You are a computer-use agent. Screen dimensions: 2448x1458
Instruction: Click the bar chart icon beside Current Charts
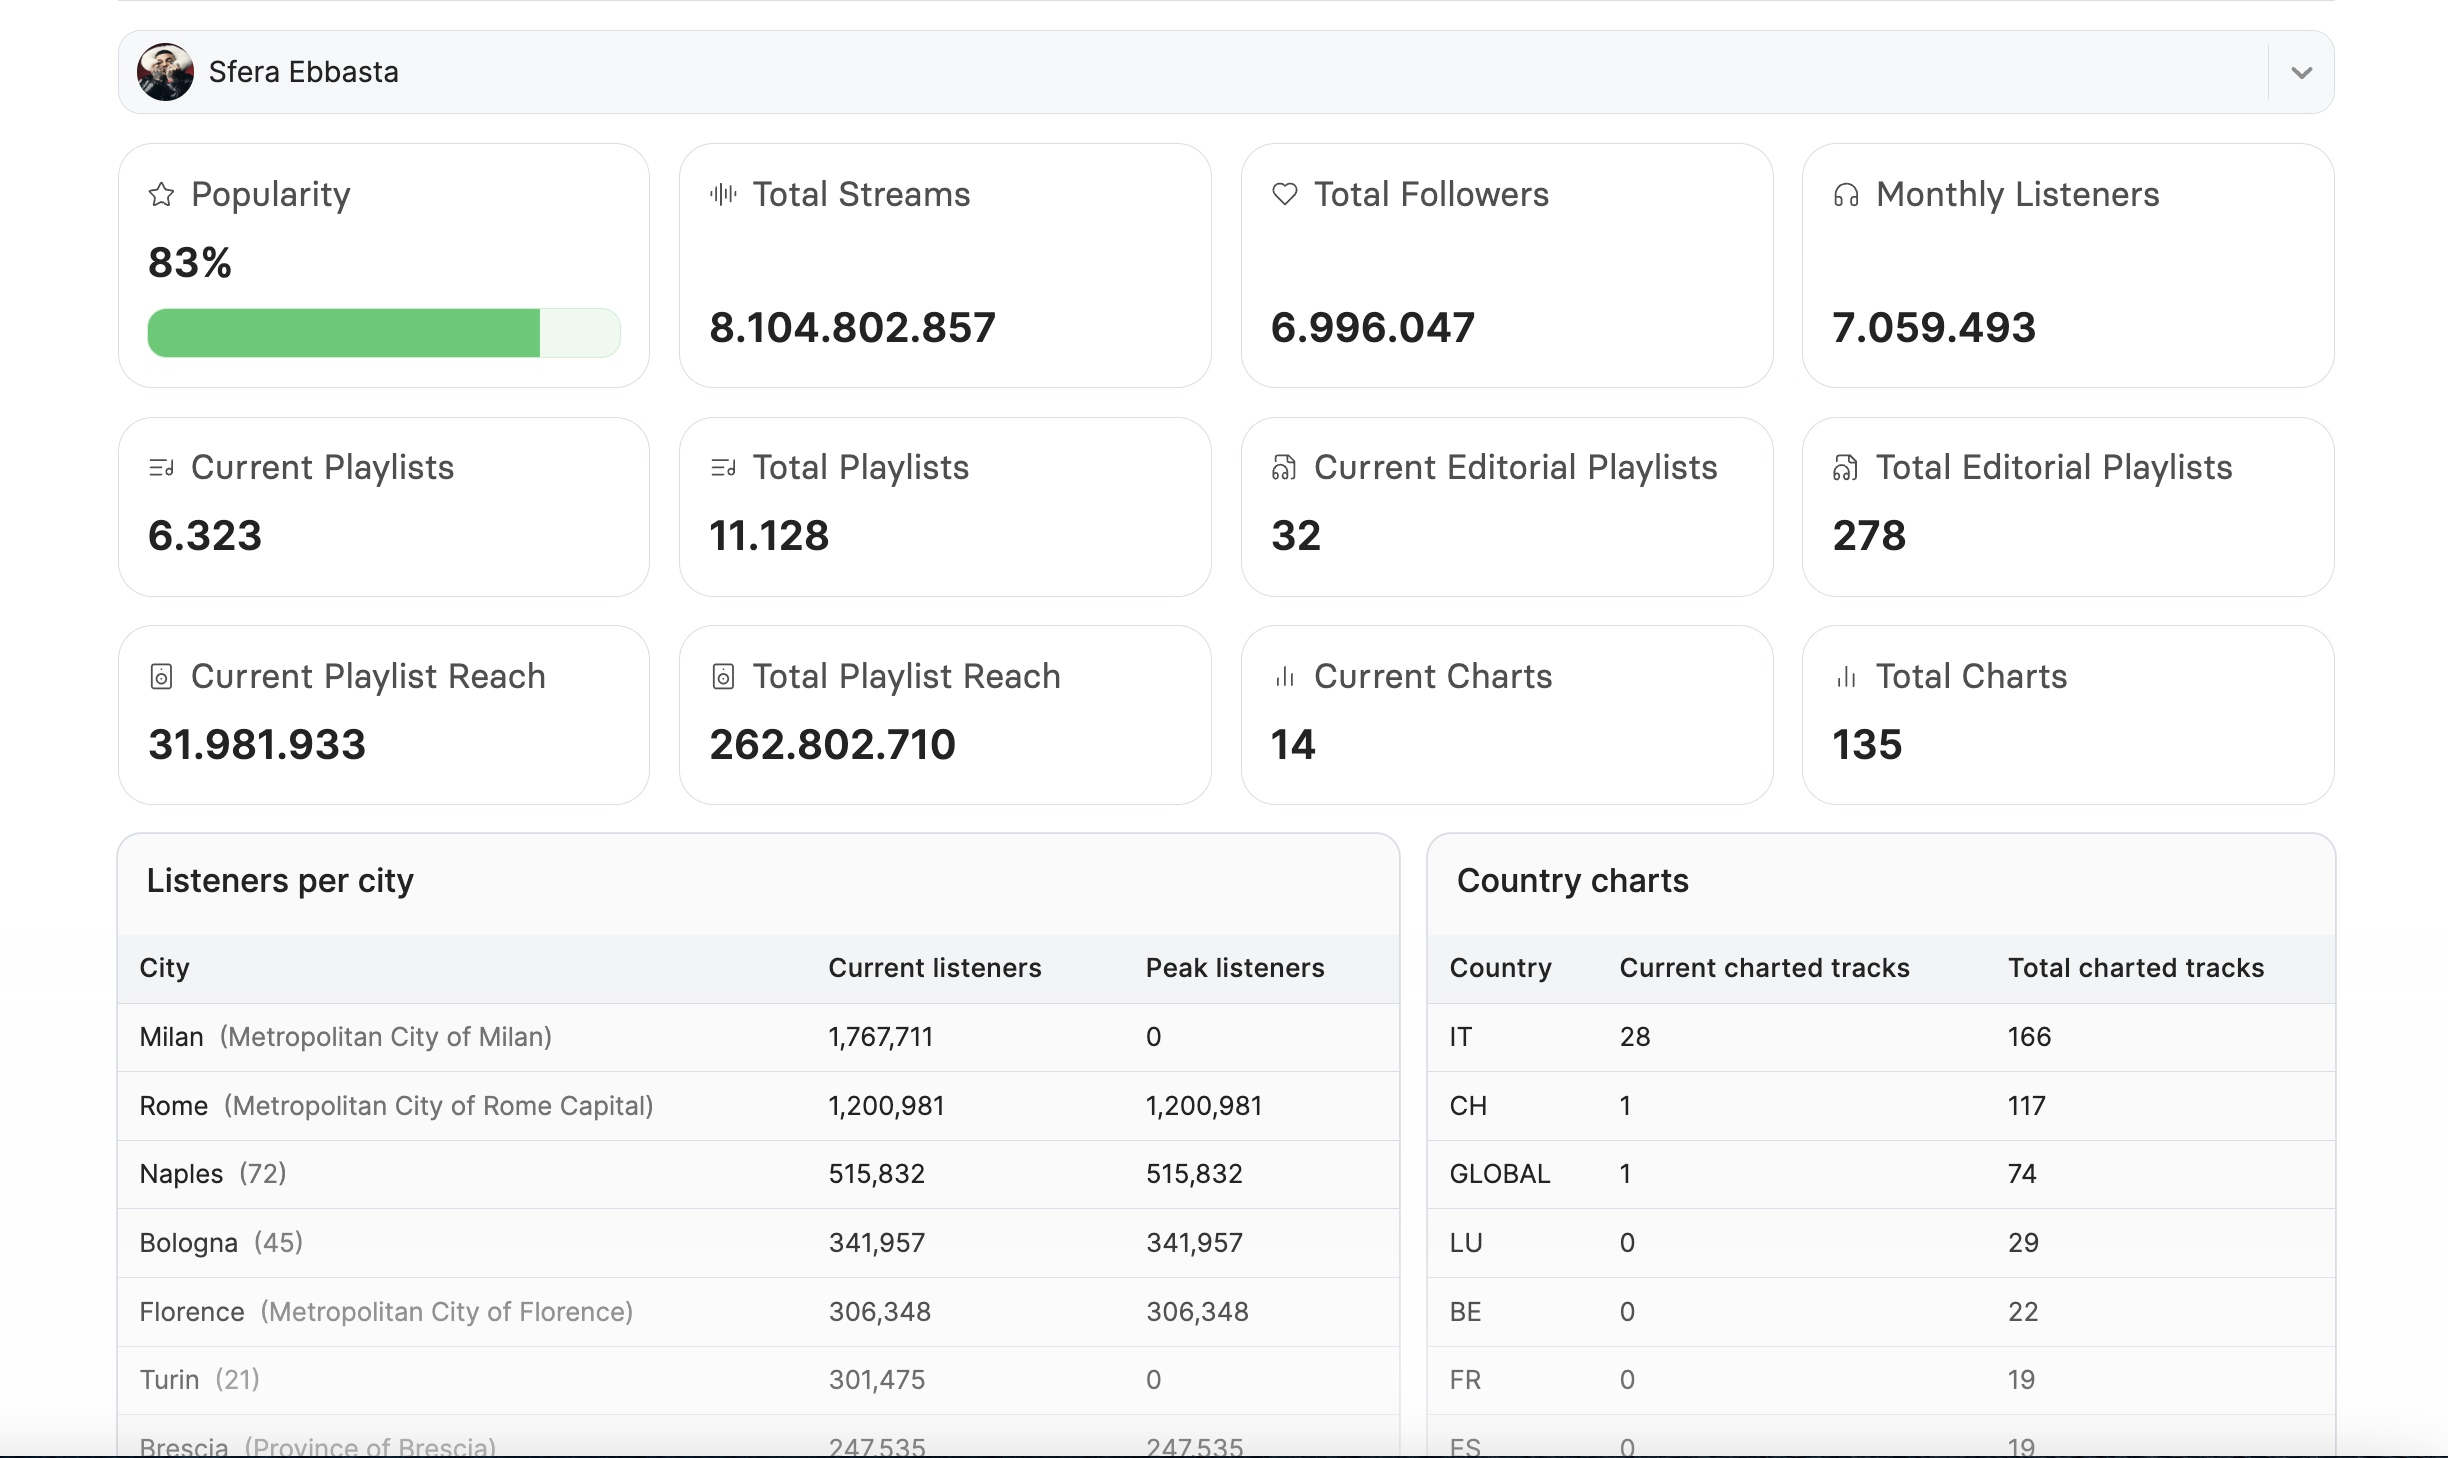(x=1285, y=677)
